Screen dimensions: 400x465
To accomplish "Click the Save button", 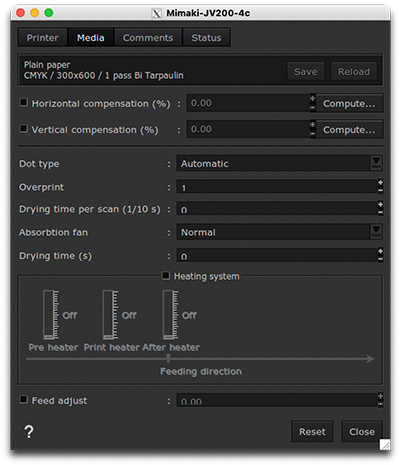I will tap(306, 72).
